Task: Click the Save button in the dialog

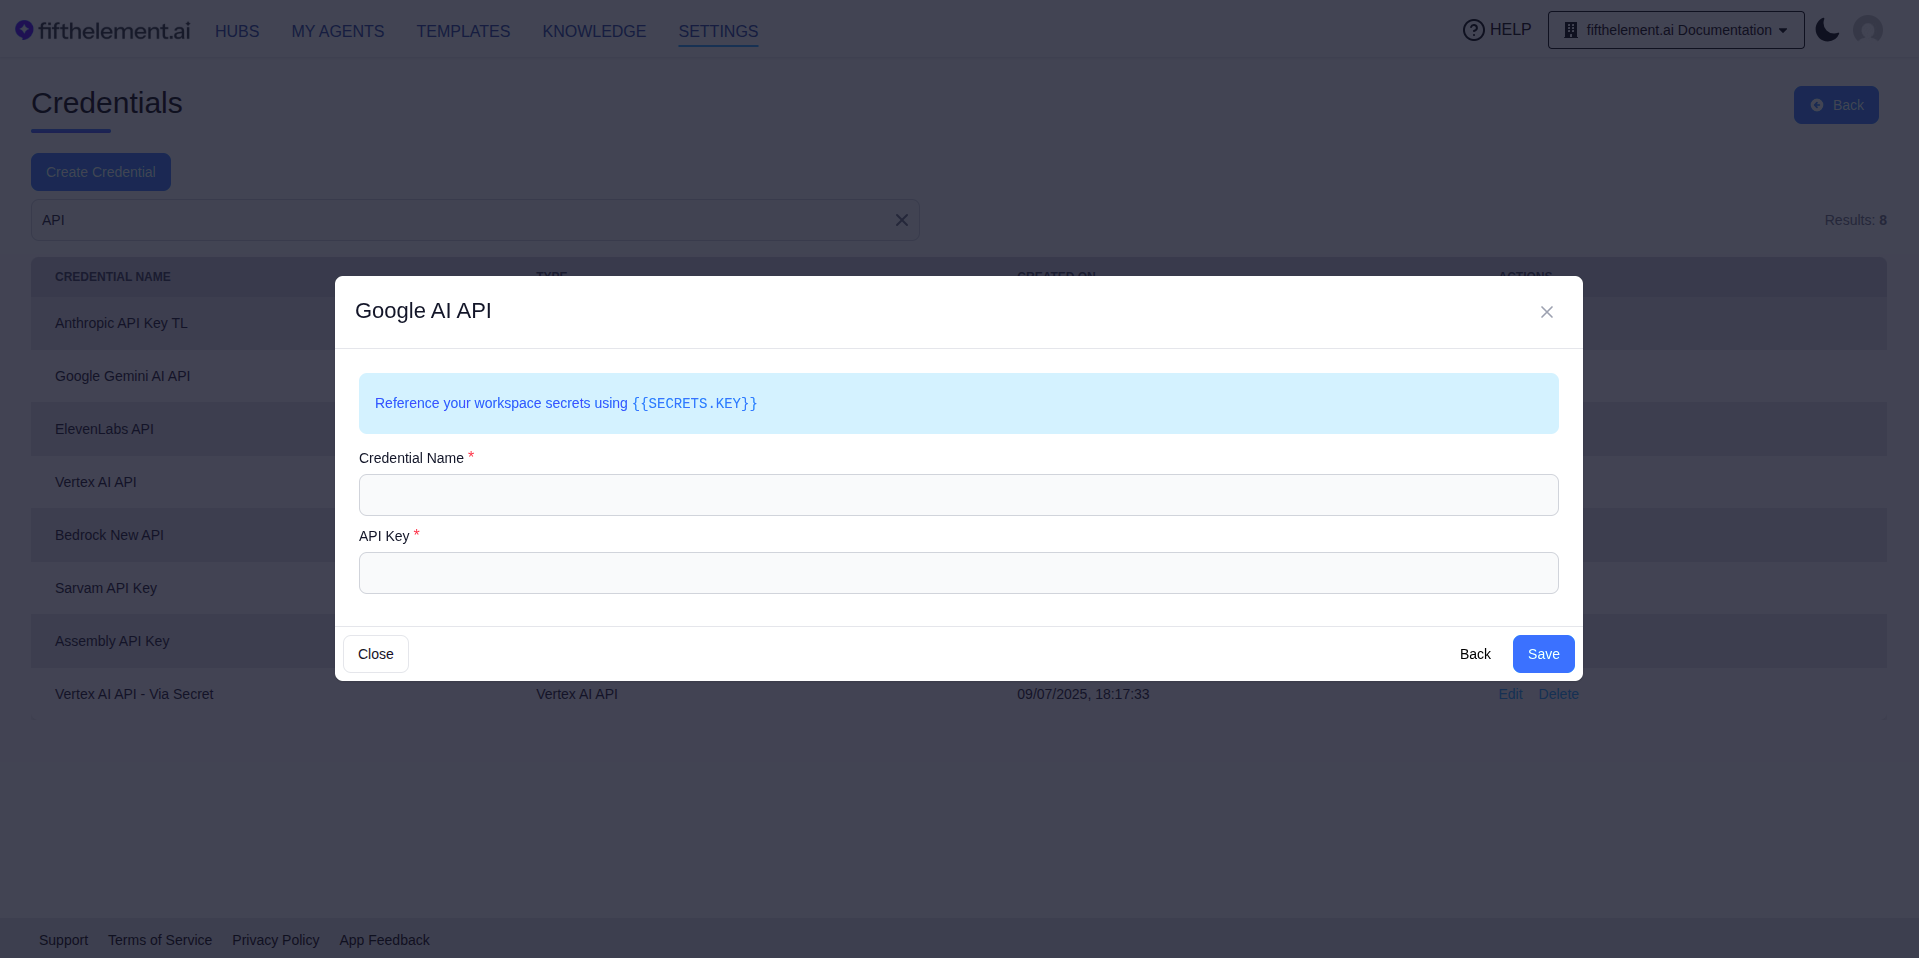Action: pos(1543,654)
